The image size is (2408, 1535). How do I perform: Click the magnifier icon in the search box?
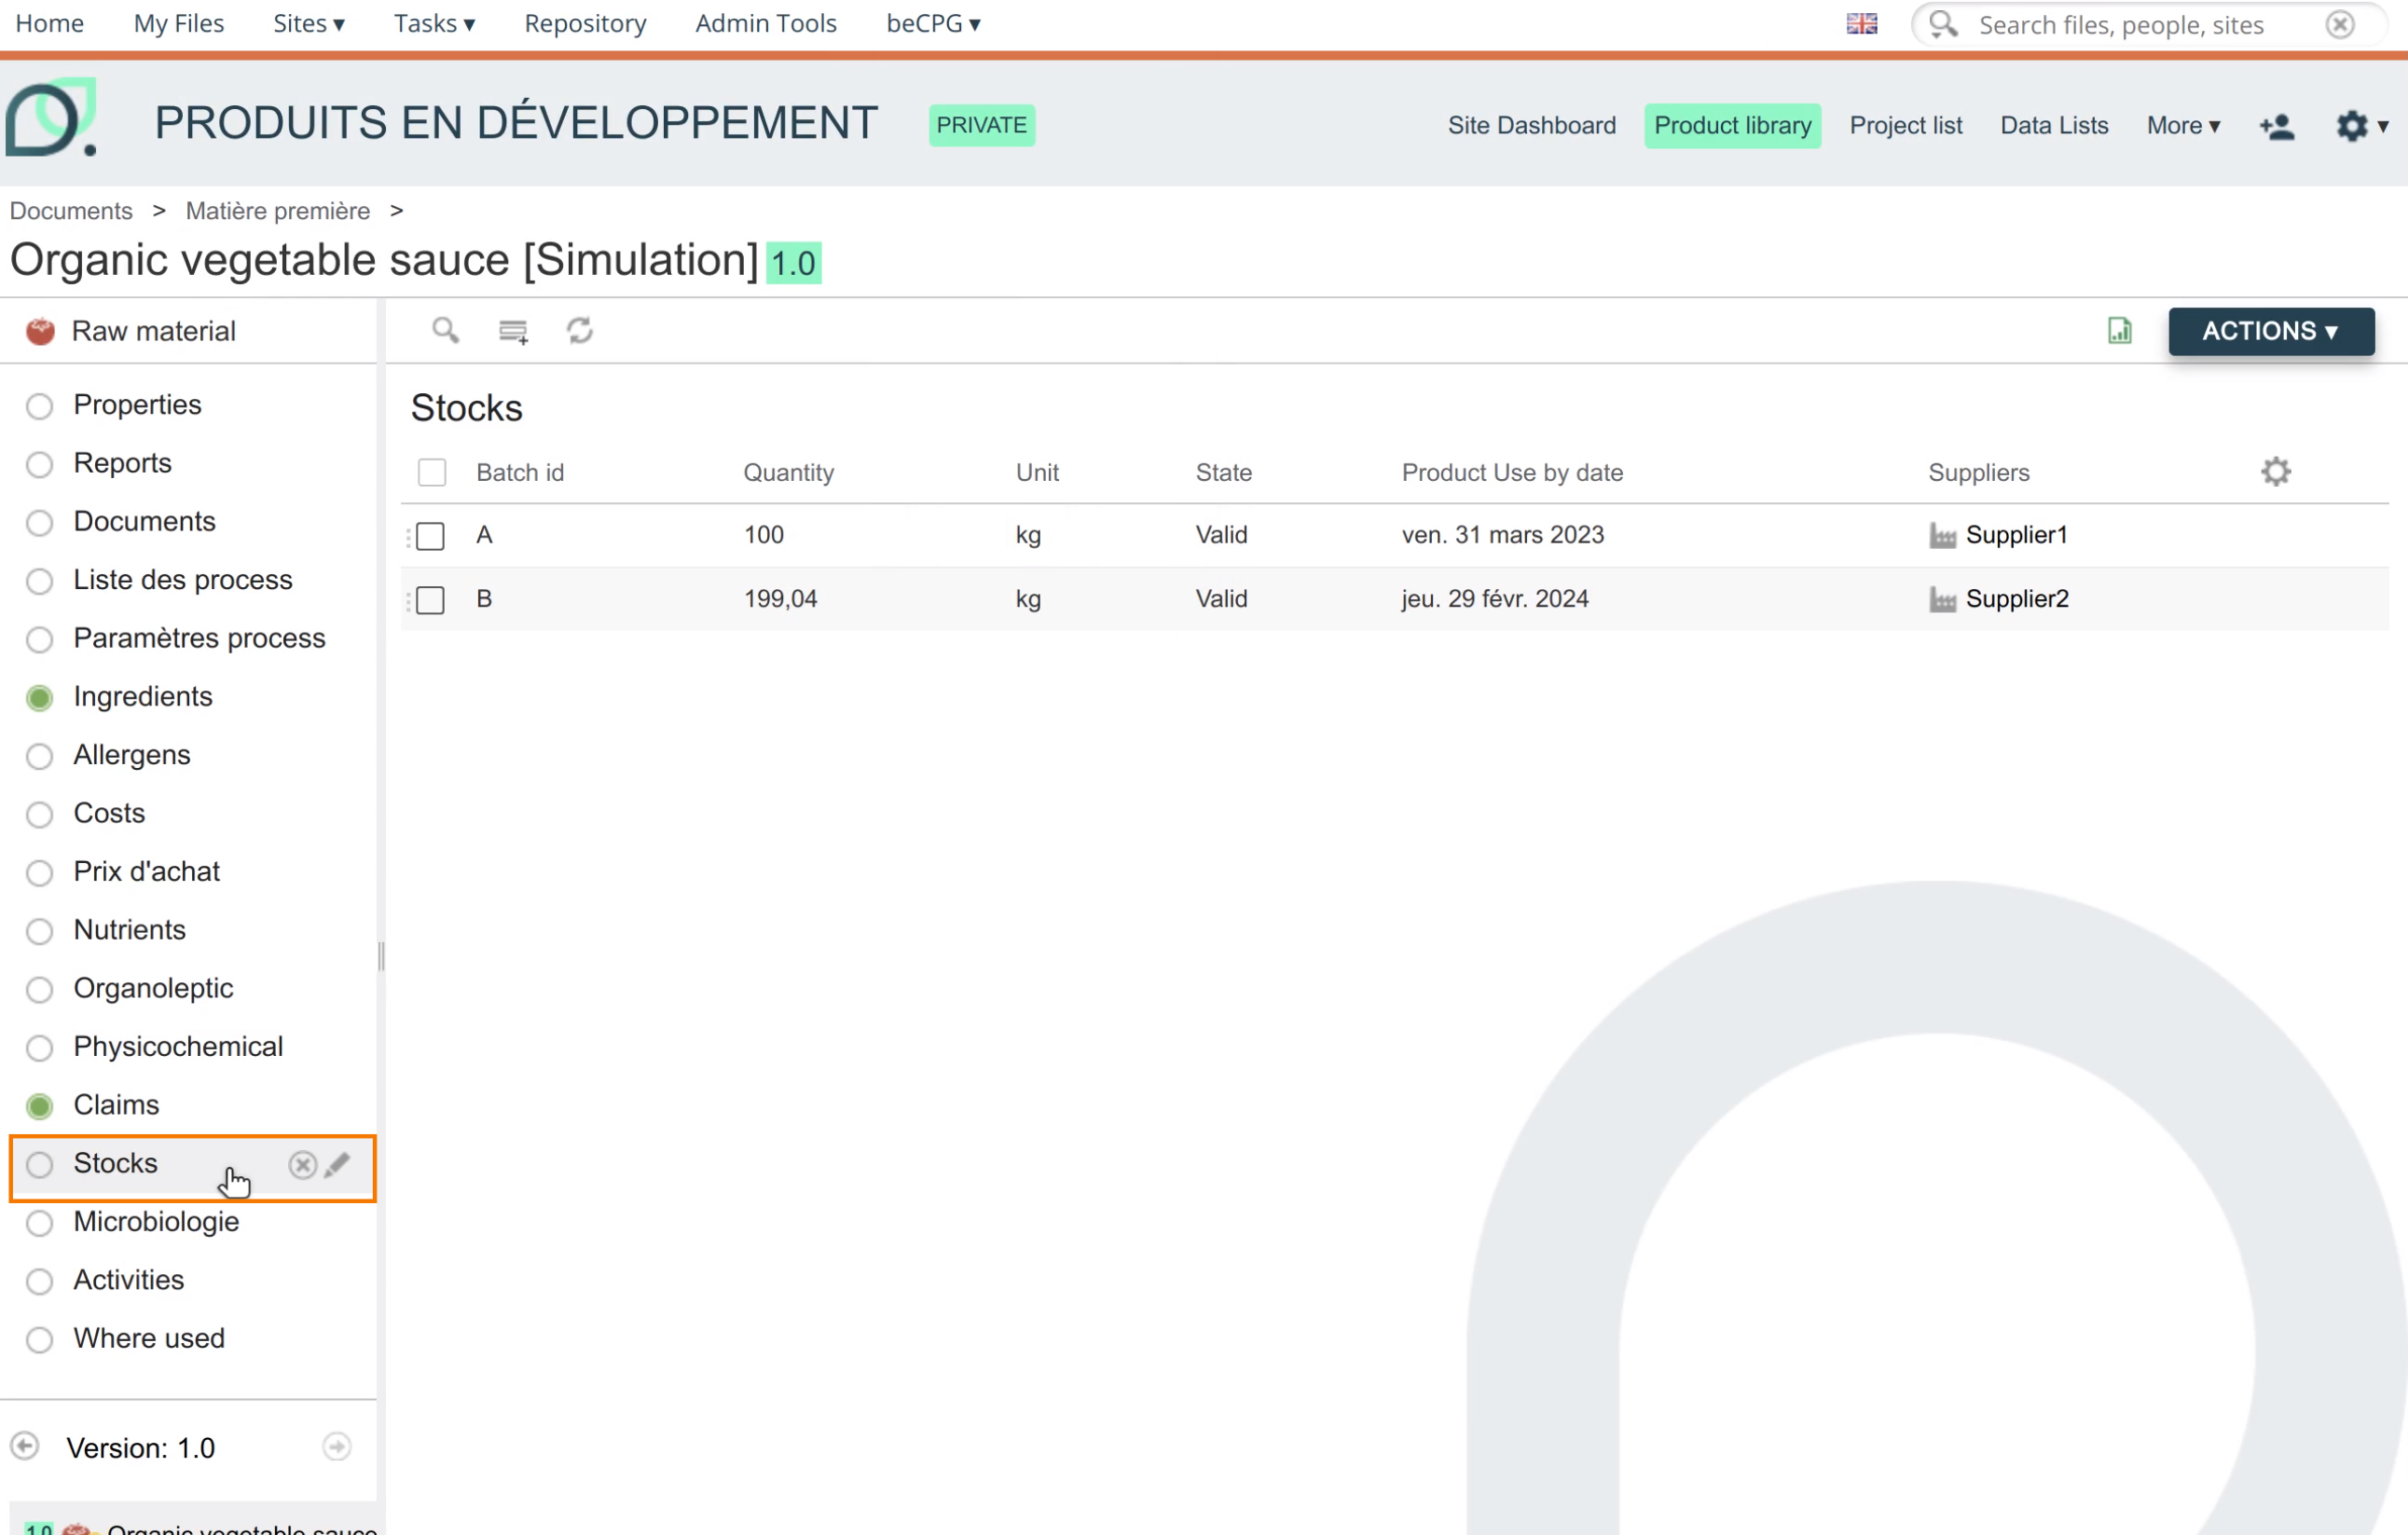[1942, 24]
